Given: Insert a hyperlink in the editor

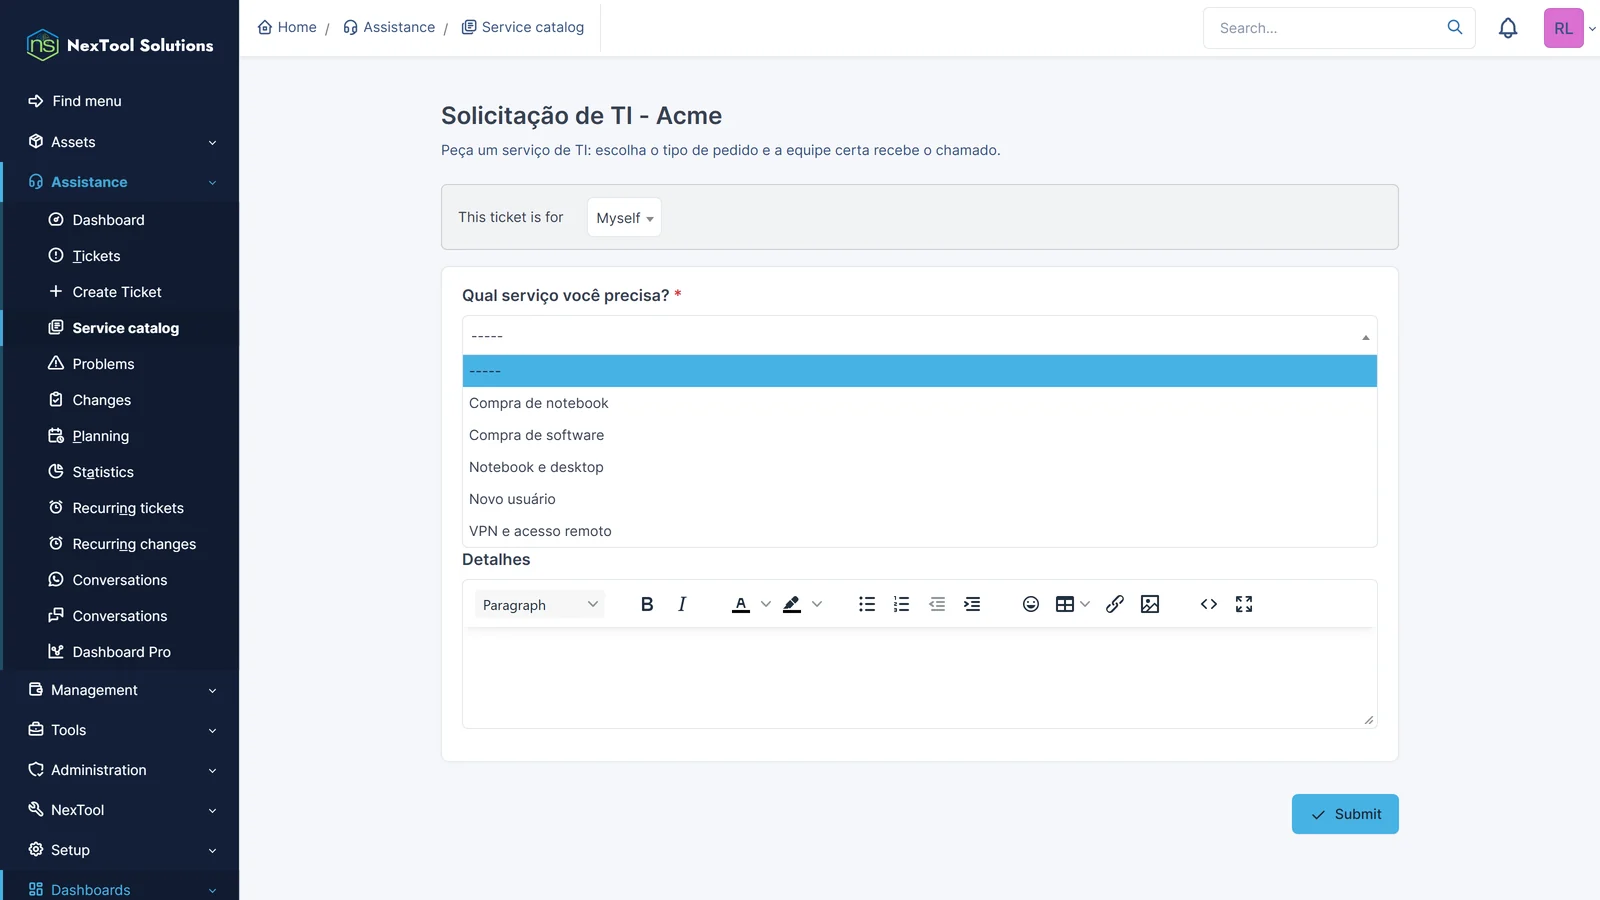Looking at the screenshot, I should (x=1115, y=604).
